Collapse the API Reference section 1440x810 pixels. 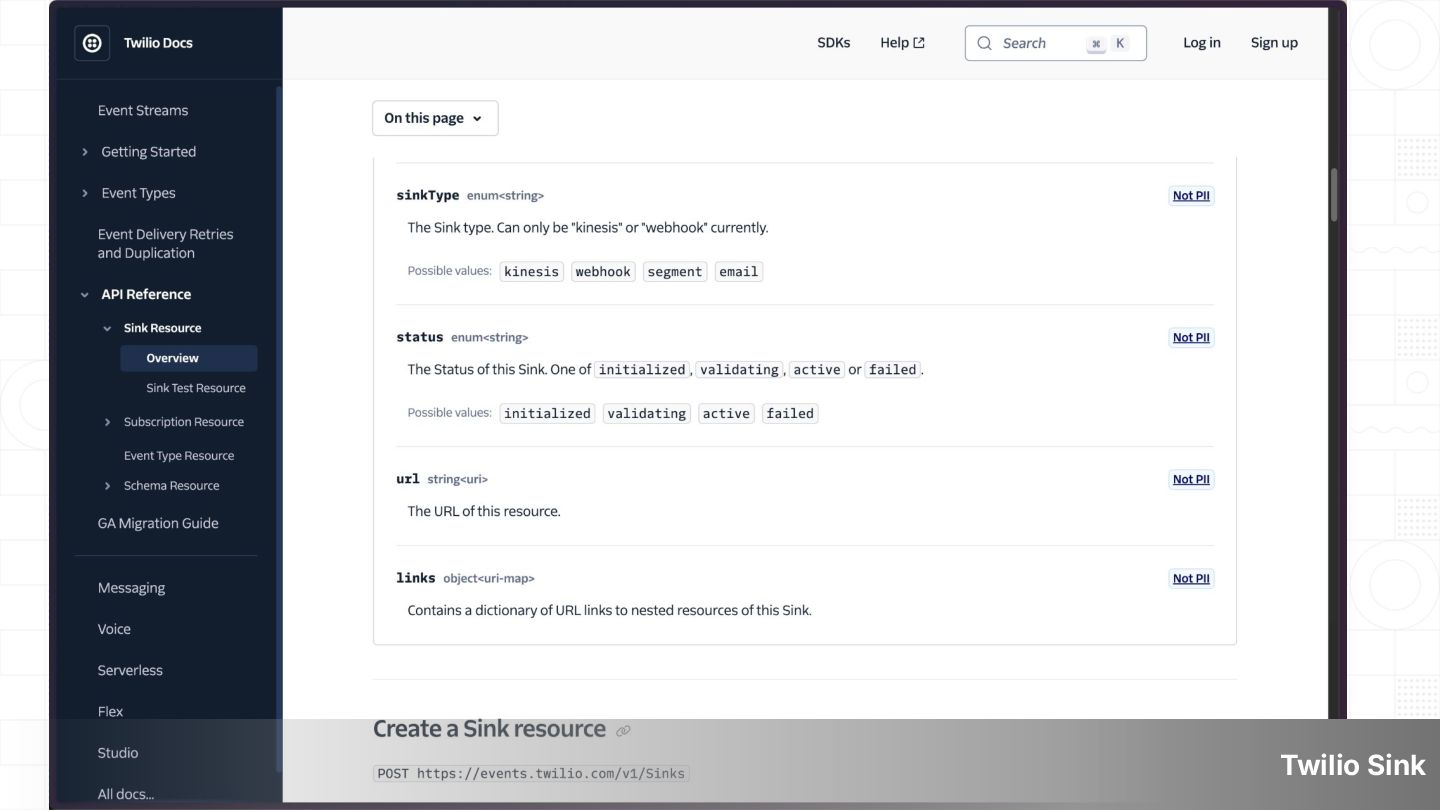pyautogui.click(x=85, y=295)
